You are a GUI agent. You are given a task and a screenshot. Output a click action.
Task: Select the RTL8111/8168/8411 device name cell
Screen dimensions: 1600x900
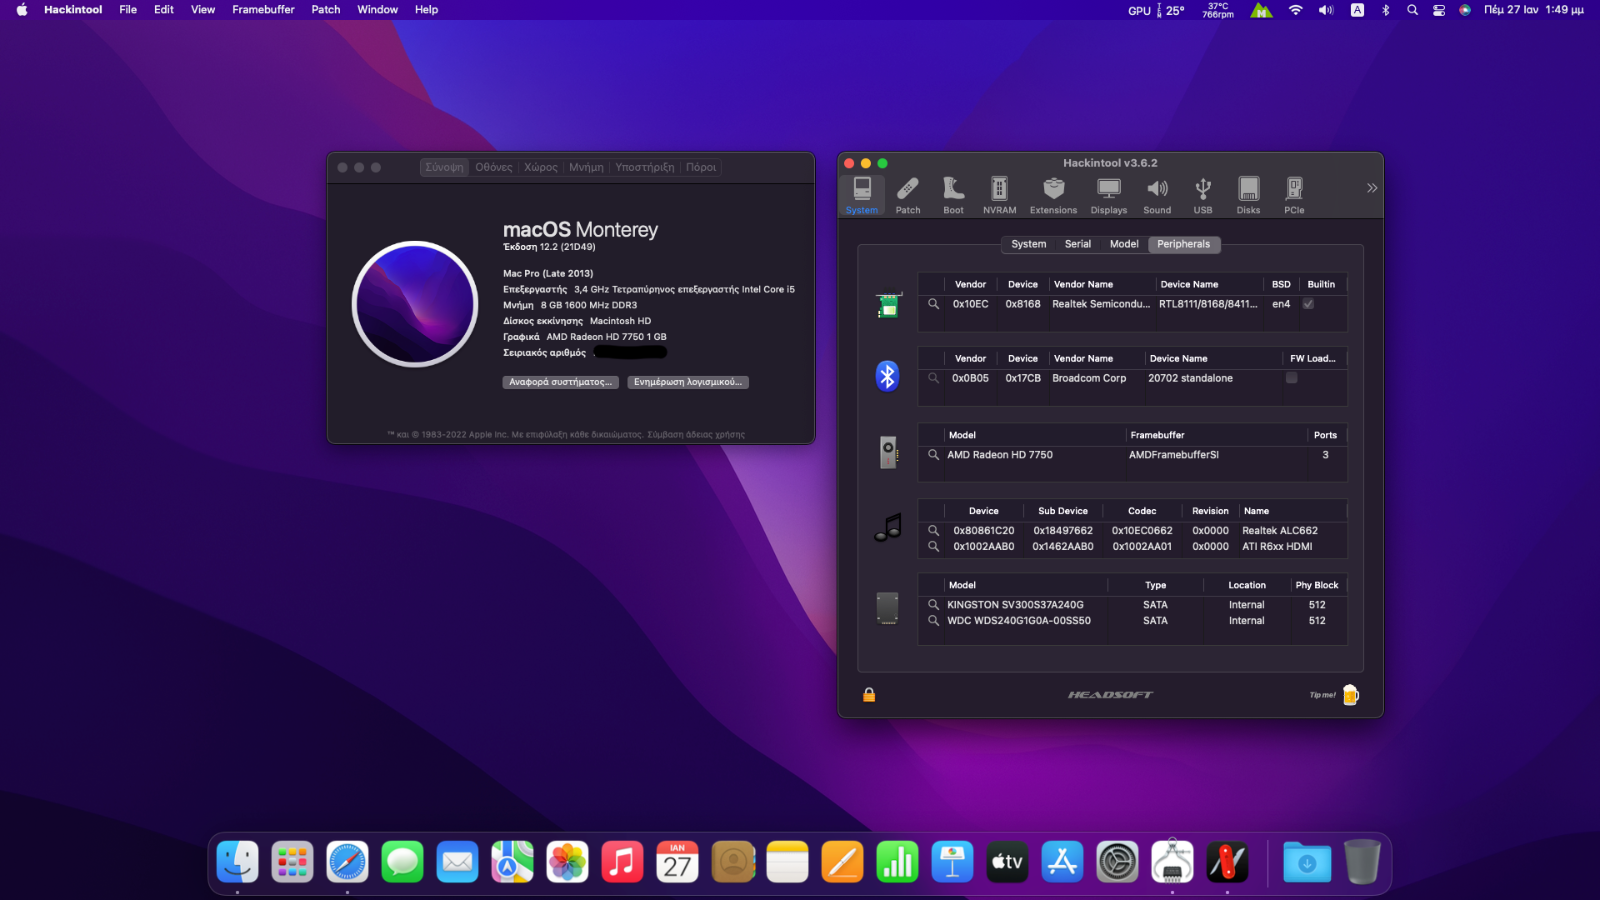[x=1208, y=304]
